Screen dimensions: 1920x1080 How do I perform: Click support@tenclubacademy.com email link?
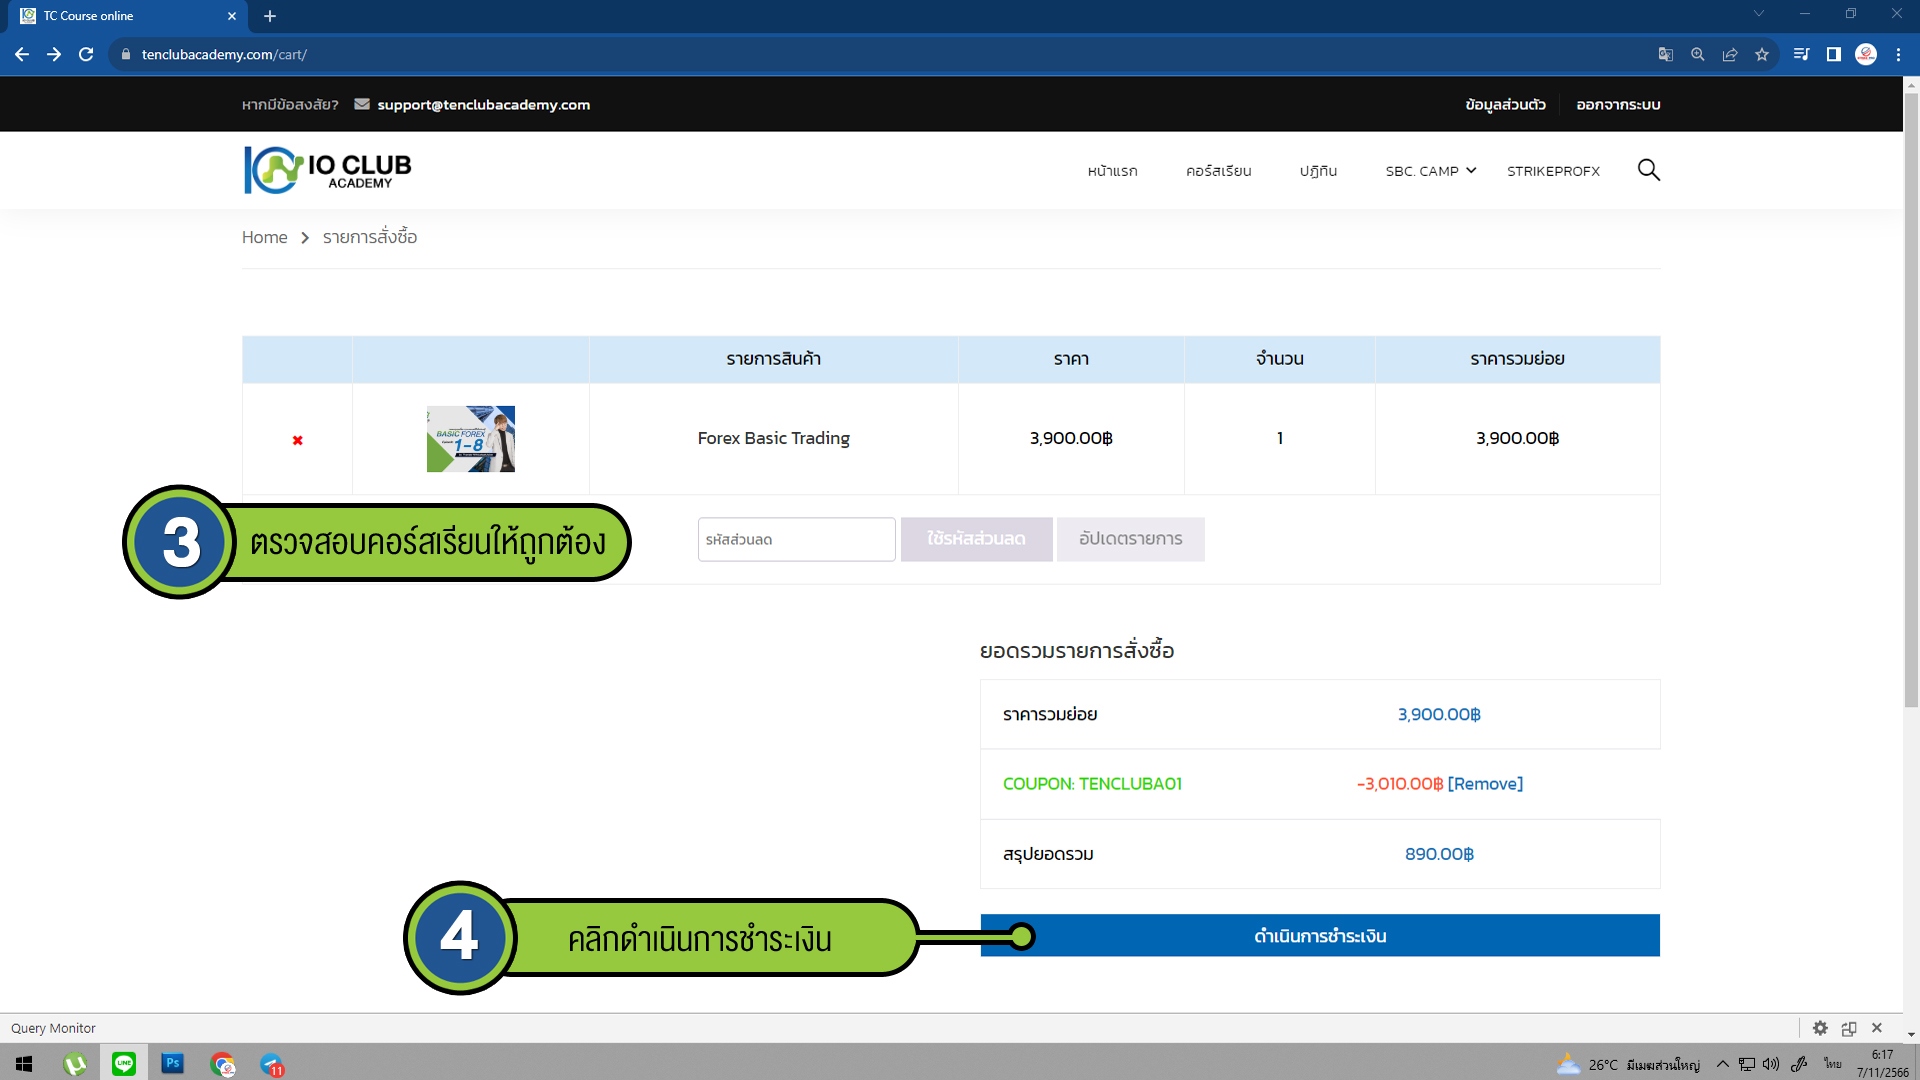tap(483, 104)
